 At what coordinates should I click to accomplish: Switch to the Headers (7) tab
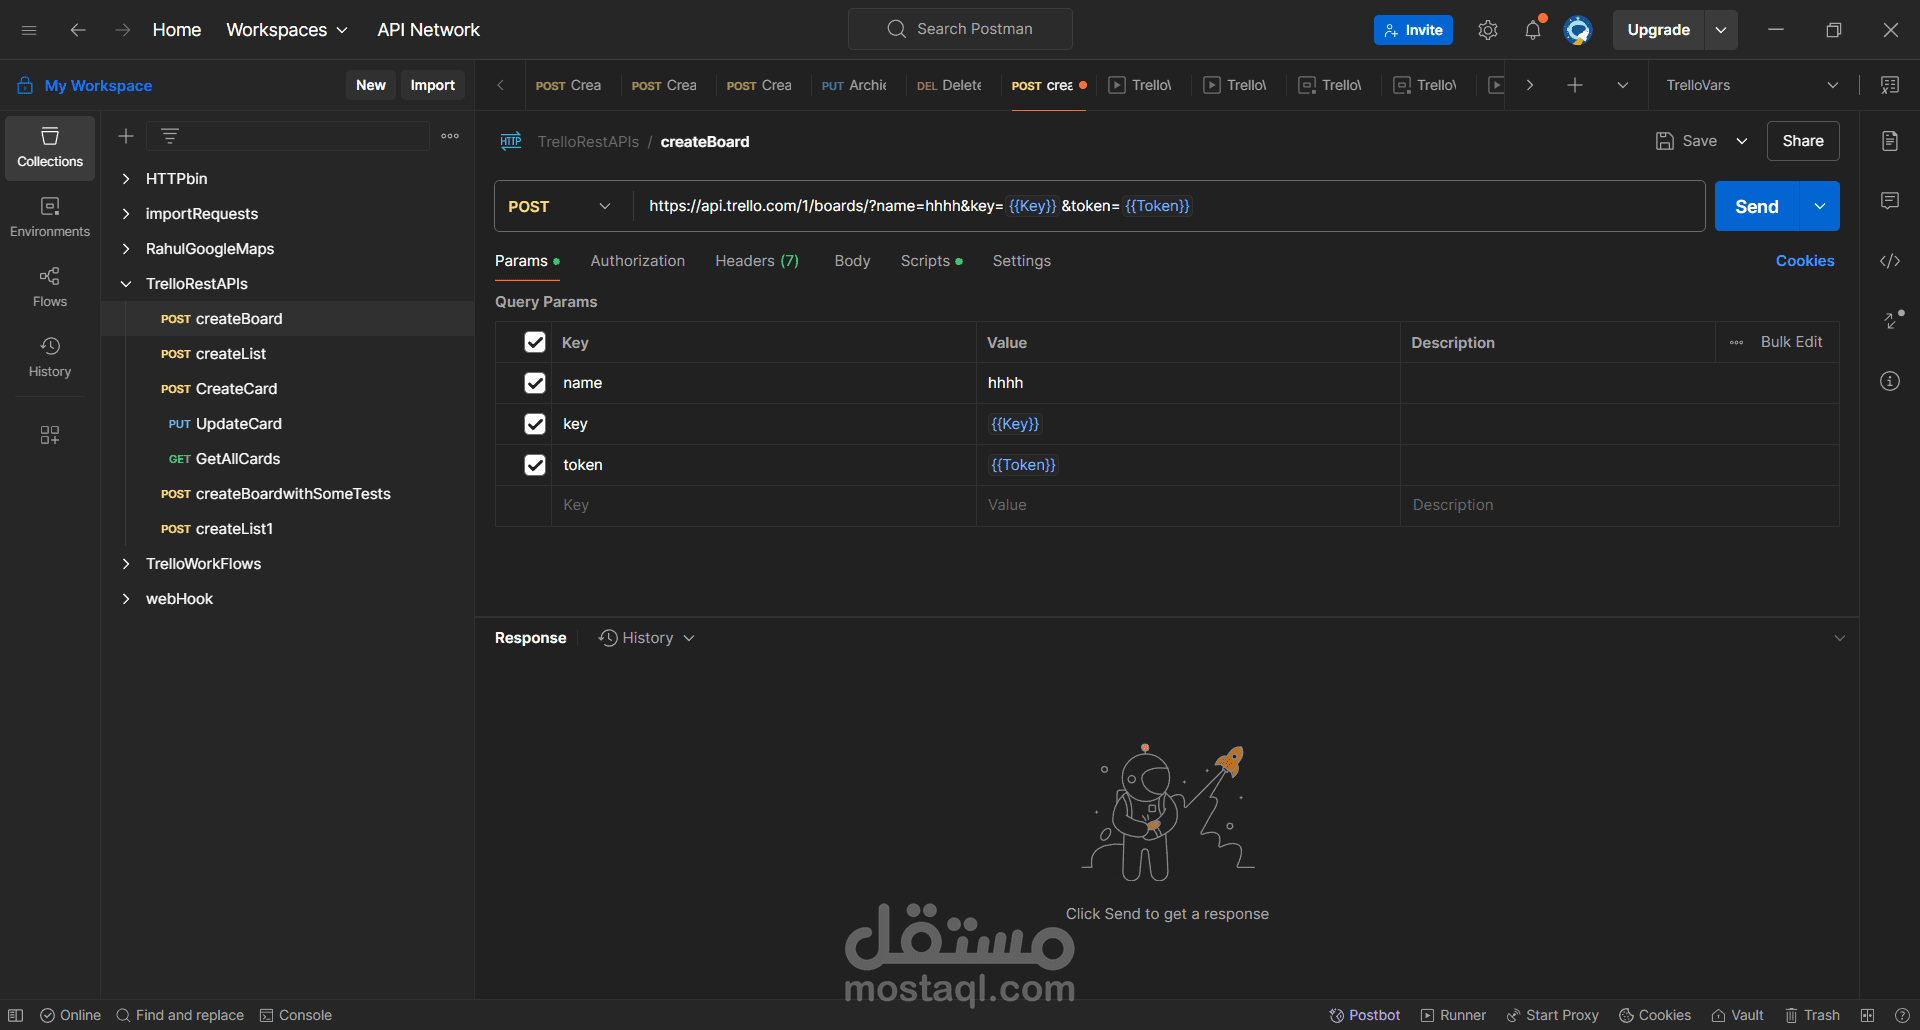coord(757,261)
